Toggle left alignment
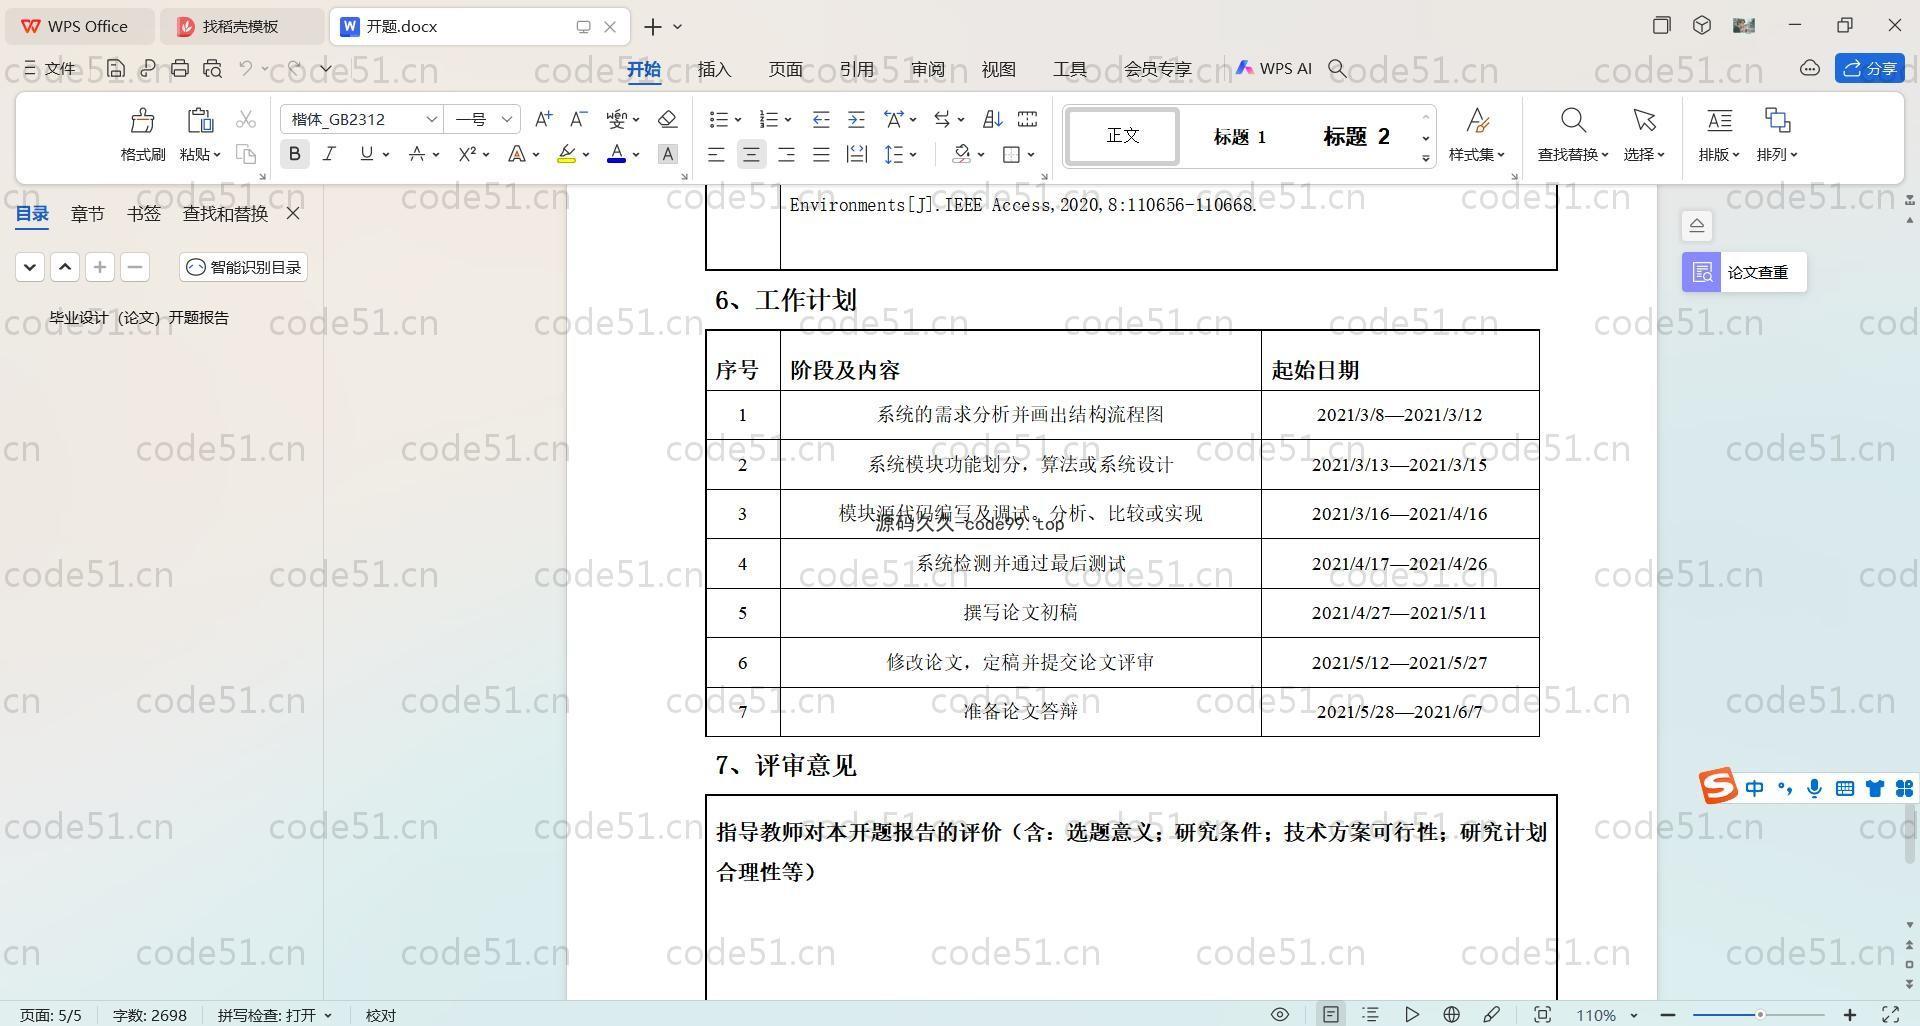The width and height of the screenshot is (1920, 1026). pyautogui.click(x=716, y=154)
